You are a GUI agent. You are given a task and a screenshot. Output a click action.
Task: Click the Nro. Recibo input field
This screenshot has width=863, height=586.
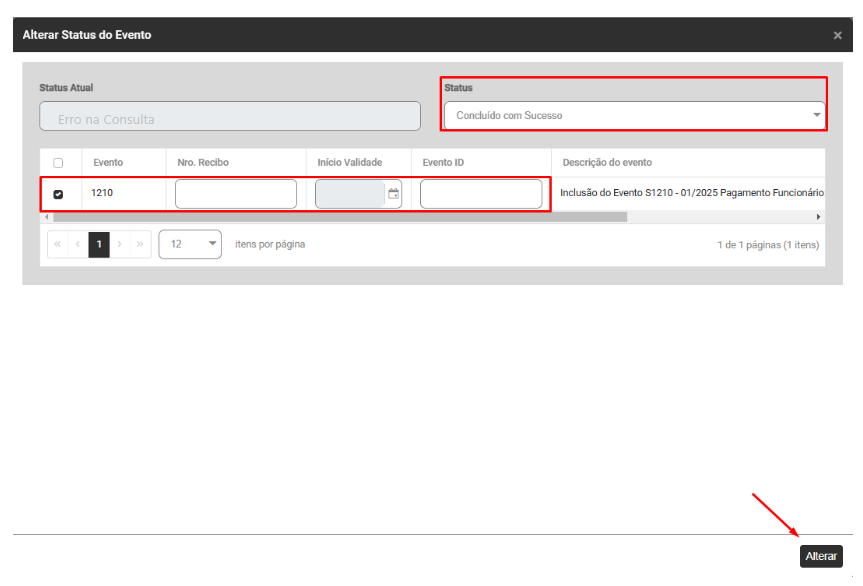point(236,194)
